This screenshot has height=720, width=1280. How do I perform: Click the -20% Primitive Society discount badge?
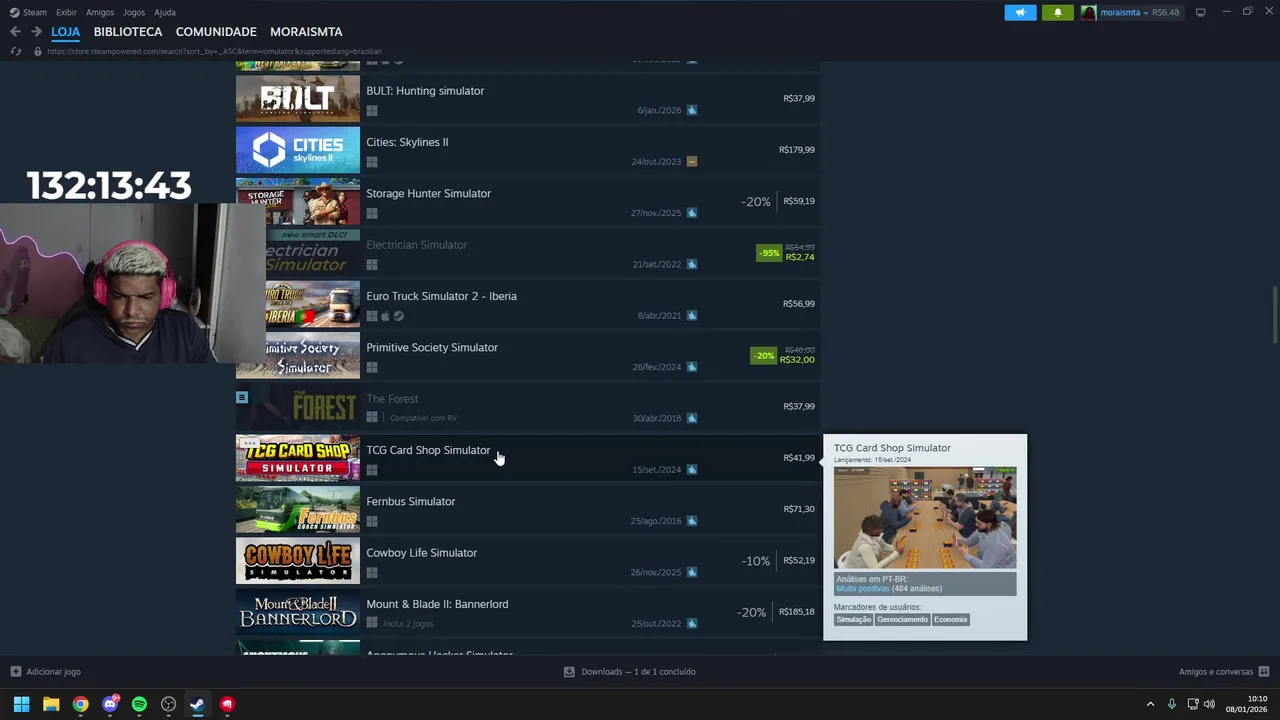[763, 355]
